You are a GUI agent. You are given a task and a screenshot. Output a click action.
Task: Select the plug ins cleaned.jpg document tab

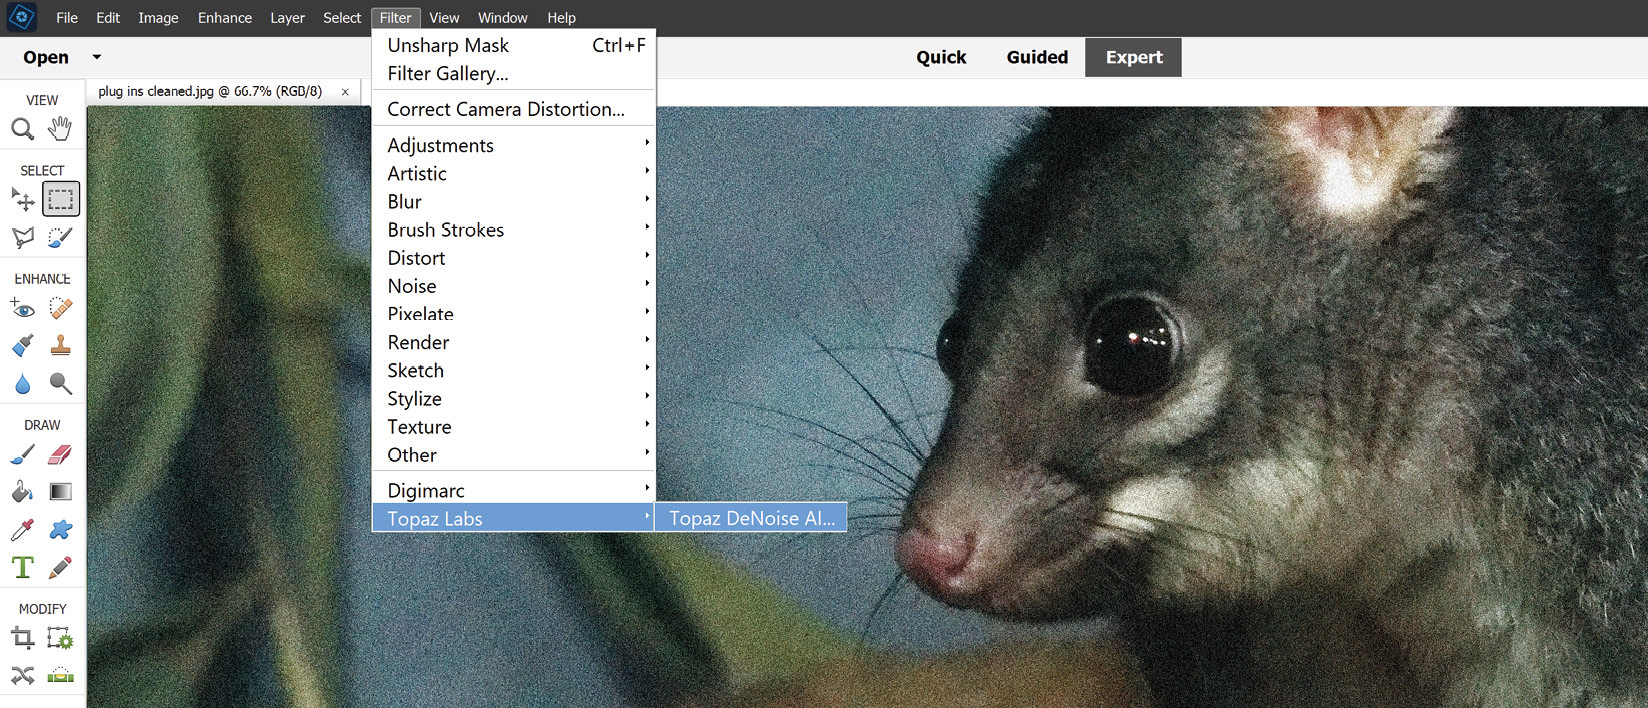click(x=210, y=91)
